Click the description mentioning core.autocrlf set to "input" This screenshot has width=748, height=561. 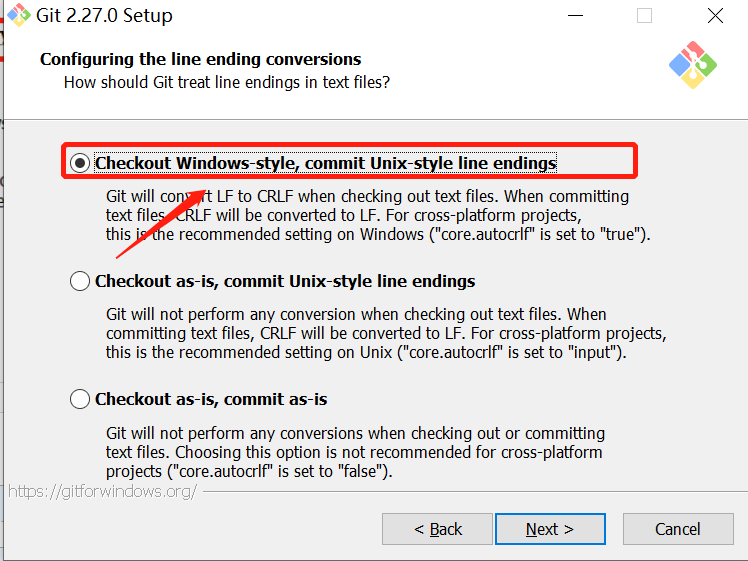pyautogui.click(x=385, y=333)
